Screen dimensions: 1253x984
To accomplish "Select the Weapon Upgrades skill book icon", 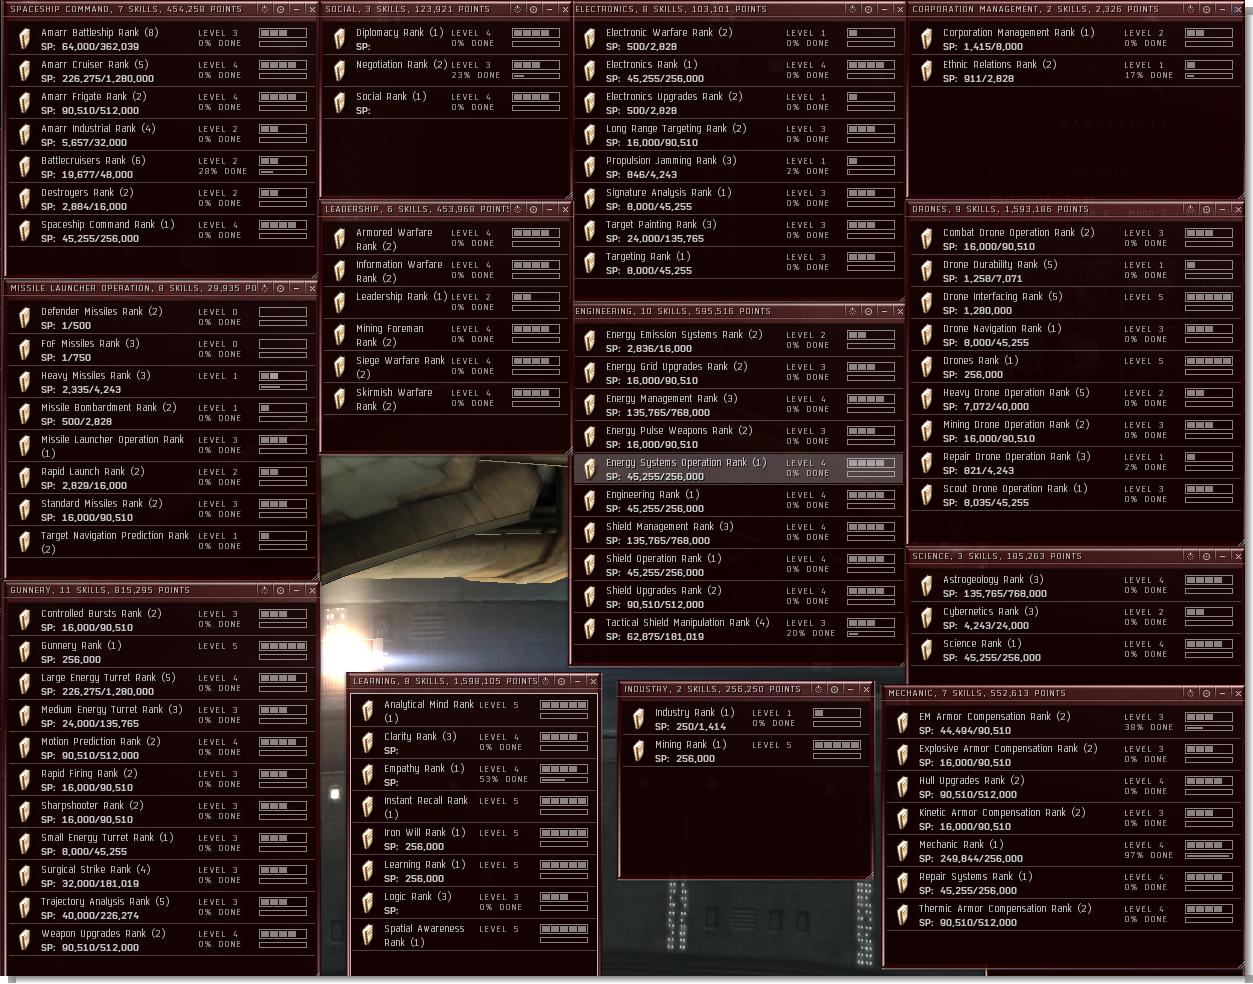I will coord(25,940).
